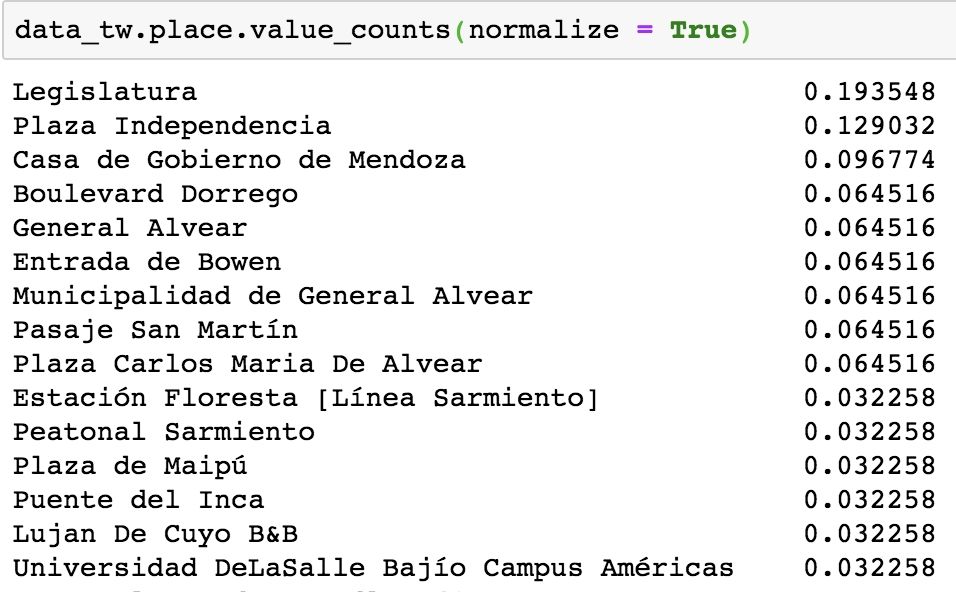Viewport: 956px width, 592px height.
Task: Click the Estación Floresta [Línea Sarmiento] row
Action: pyautogui.click(x=306, y=398)
